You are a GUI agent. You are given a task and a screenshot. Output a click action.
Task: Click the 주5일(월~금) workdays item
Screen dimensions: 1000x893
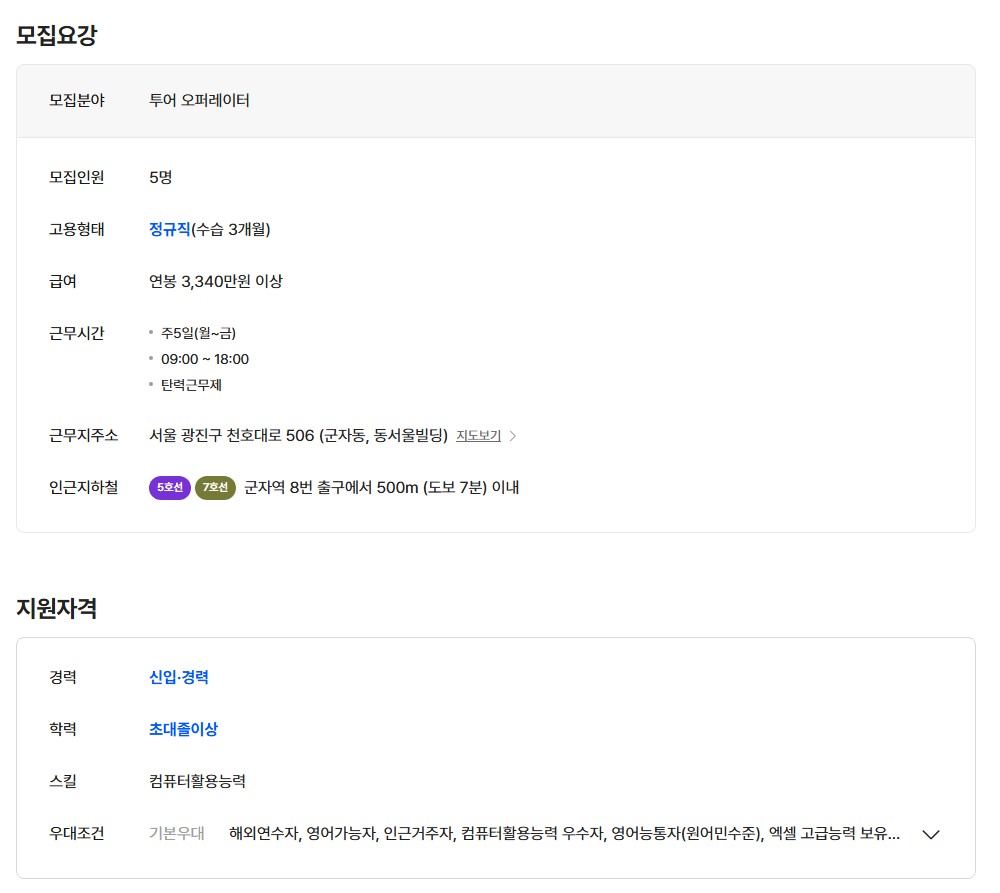pyautogui.click(x=198, y=333)
